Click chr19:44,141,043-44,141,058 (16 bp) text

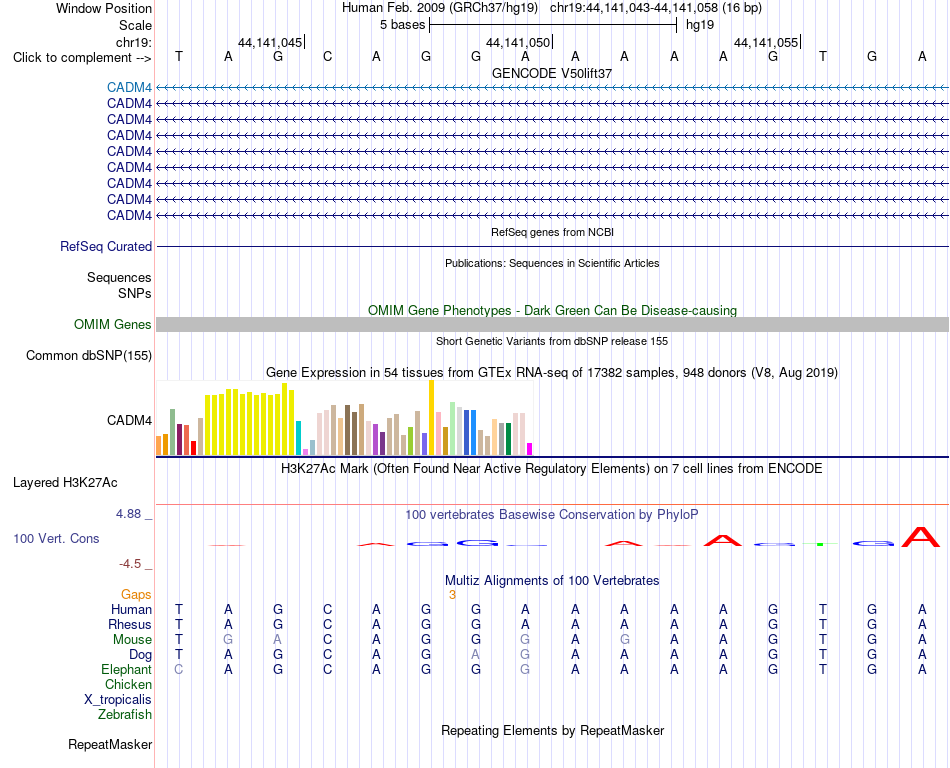(656, 8)
